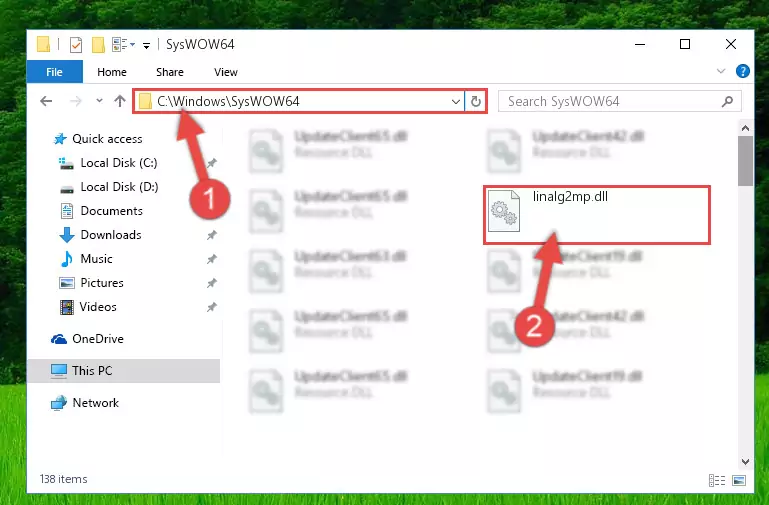The width and height of the screenshot is (769, 505).
Task: Click the pin icon next to Pictures
Action: tap(211, 283)
